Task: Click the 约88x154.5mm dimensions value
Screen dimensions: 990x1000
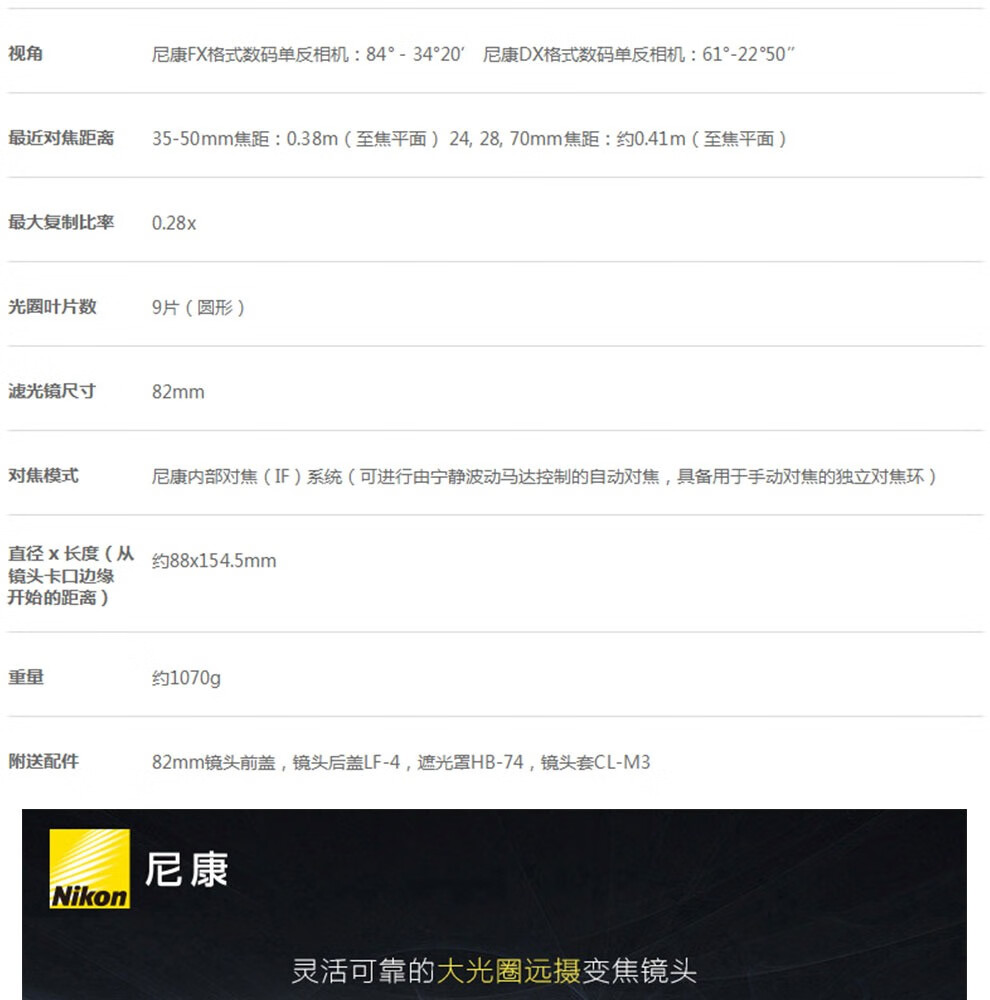Action: [214, 561]
